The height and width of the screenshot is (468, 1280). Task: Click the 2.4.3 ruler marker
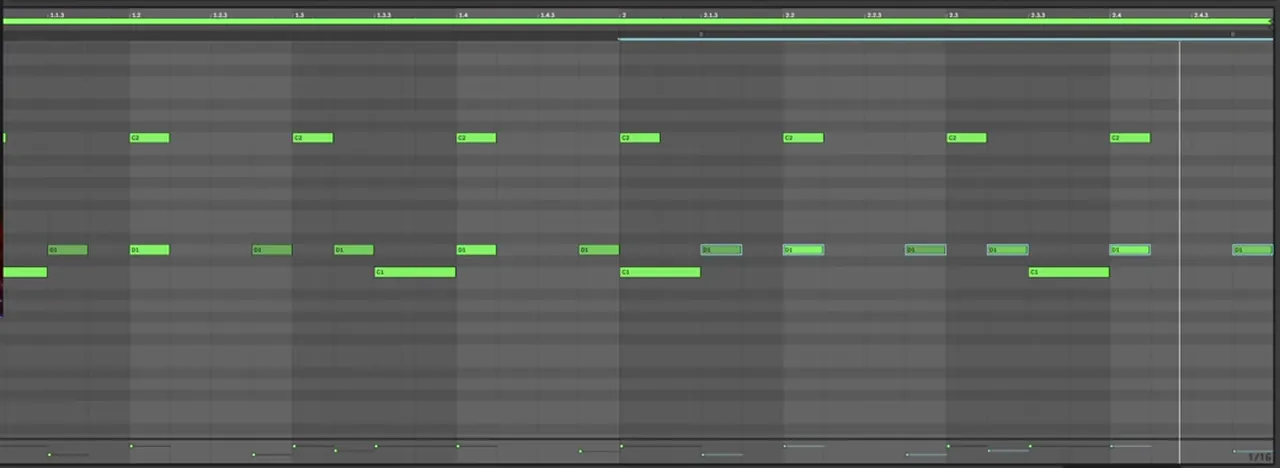1201,15
